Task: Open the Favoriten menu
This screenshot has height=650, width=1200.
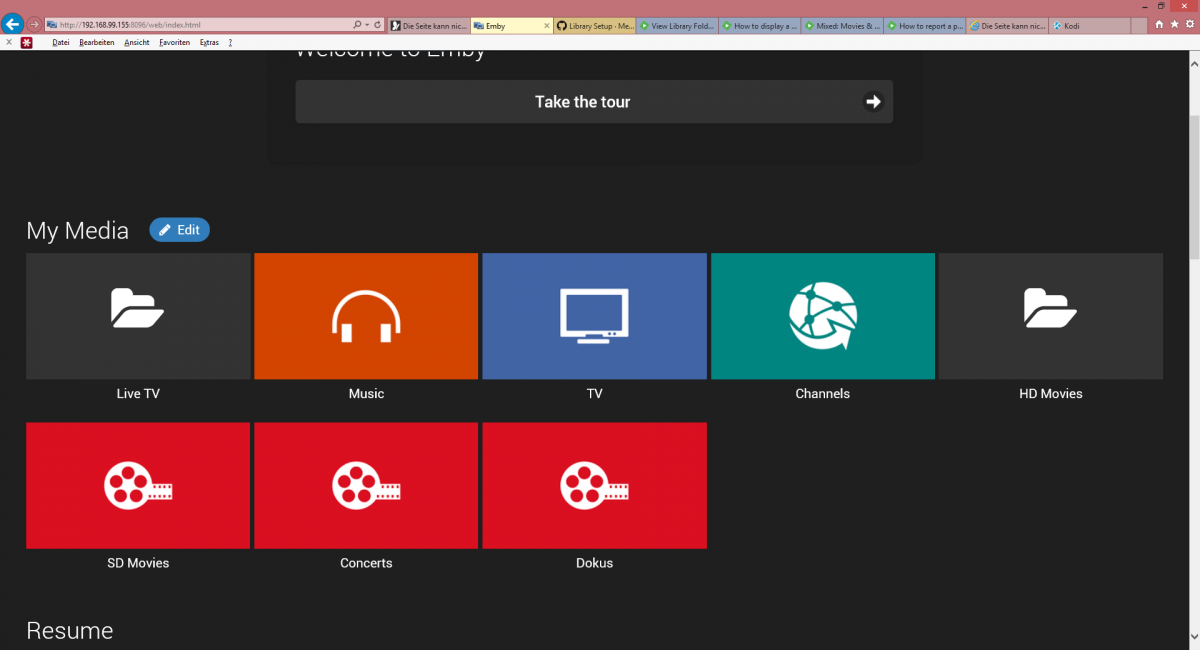Action: click(x=174, y=43)
